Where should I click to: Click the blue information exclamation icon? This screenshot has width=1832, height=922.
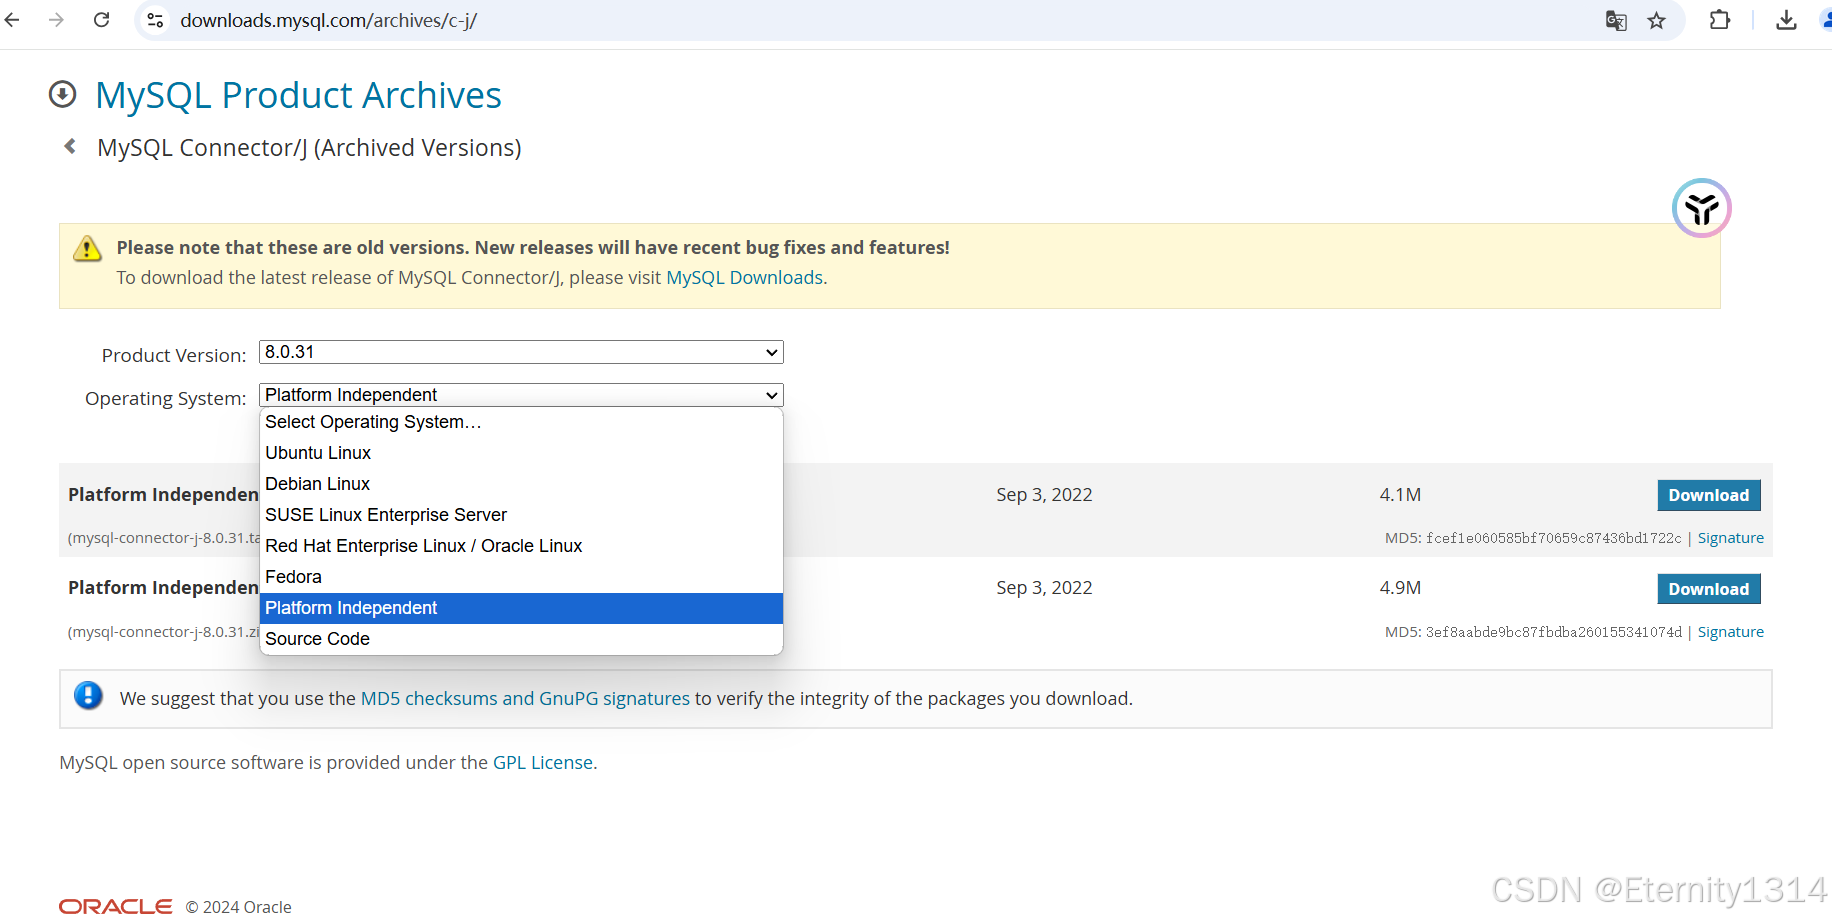[88, 695]
